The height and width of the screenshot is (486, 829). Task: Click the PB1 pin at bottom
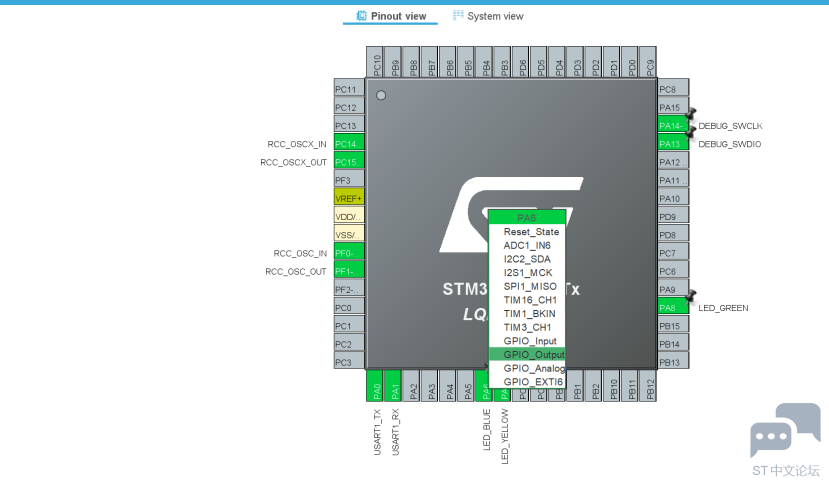(575, 386)
